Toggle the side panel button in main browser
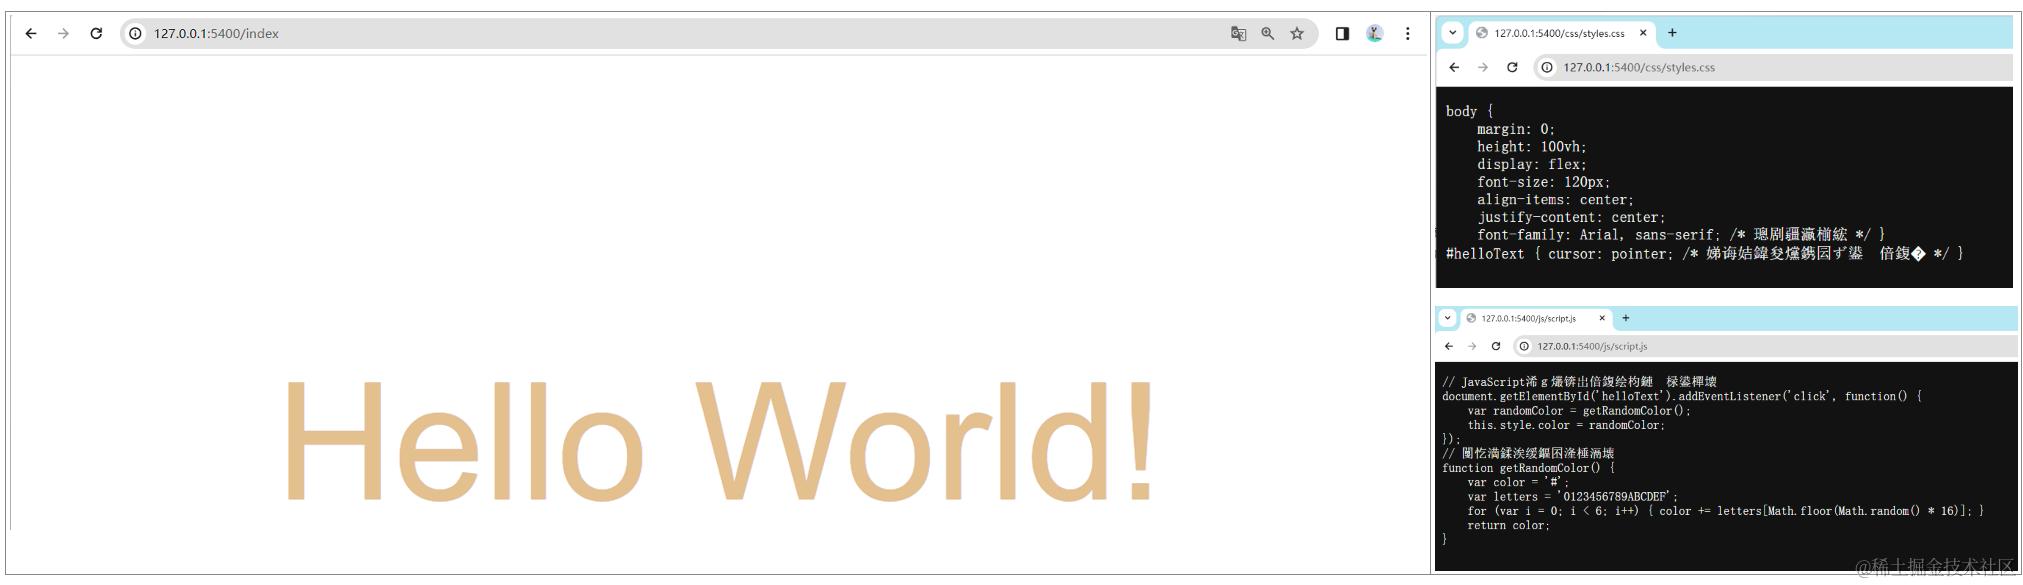 1342,33
